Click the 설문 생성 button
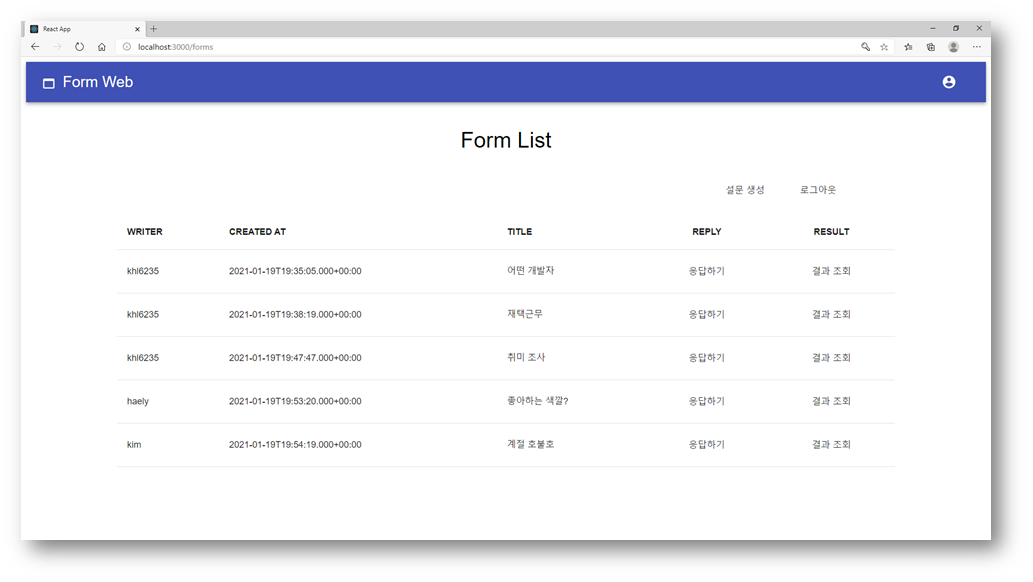This screenshot has width=1033, height=582. [745, 189]
